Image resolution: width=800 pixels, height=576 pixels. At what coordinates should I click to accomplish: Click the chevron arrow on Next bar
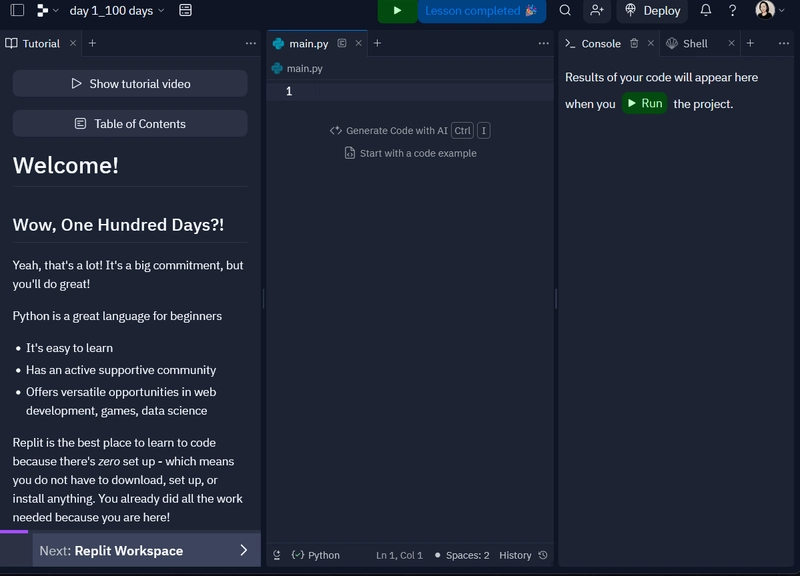(x=244, y=550)
